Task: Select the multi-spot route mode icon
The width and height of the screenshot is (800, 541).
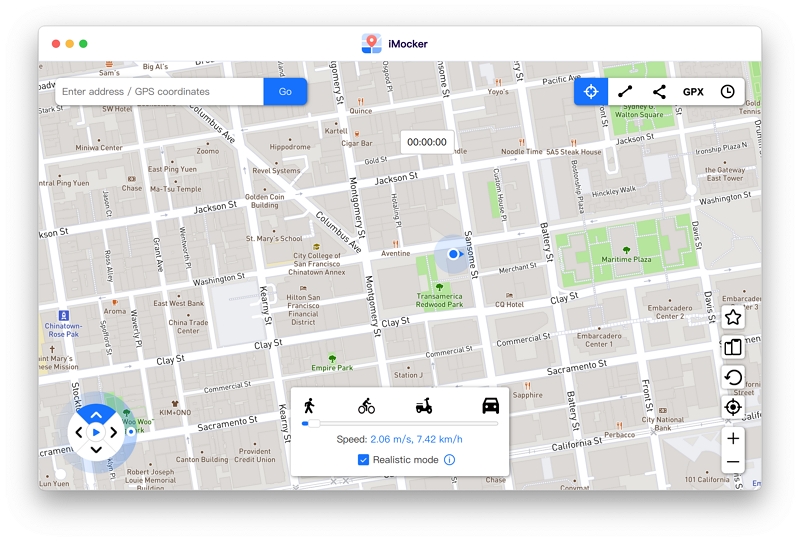Action: (x=659, y=92)
